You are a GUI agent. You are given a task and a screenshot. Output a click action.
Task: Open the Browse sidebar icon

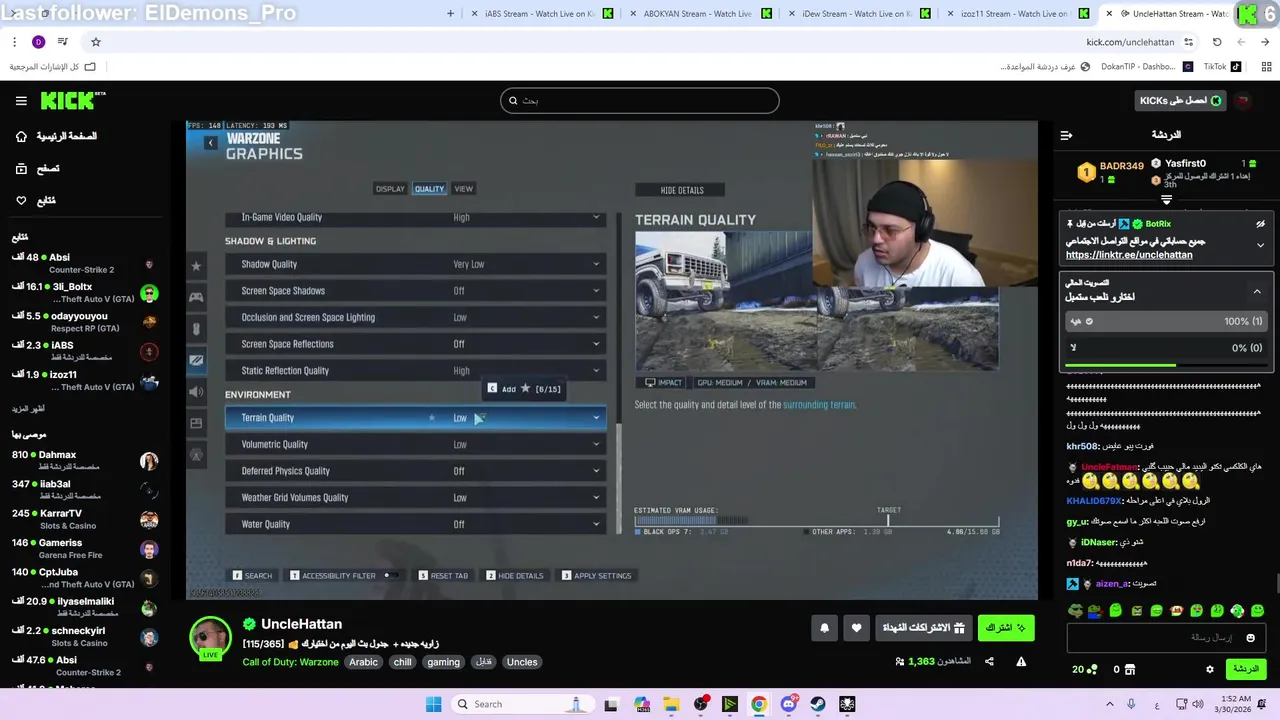pos(21,168)
